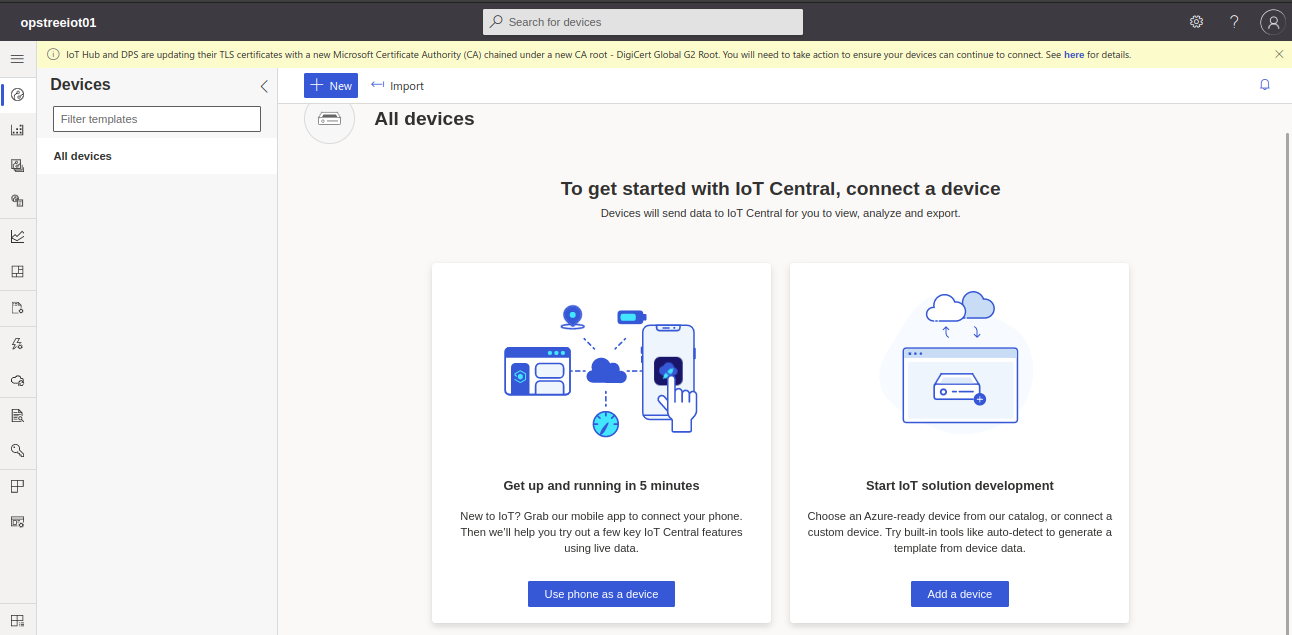The image size is (1292, 635).
Task: Focus the Filter templates input field
Action: pyautogui.click(x=157, y=119)
